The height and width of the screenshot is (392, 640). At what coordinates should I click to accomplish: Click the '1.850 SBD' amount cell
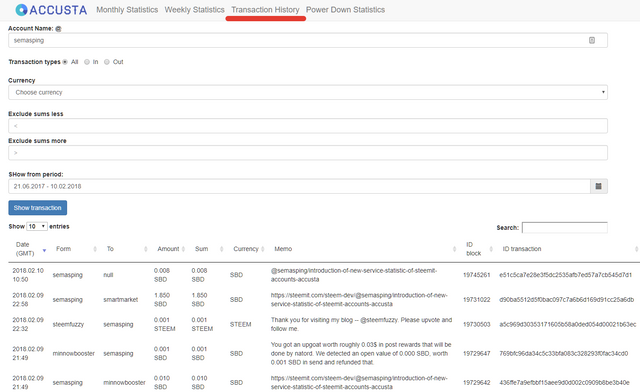coord(162,300)
